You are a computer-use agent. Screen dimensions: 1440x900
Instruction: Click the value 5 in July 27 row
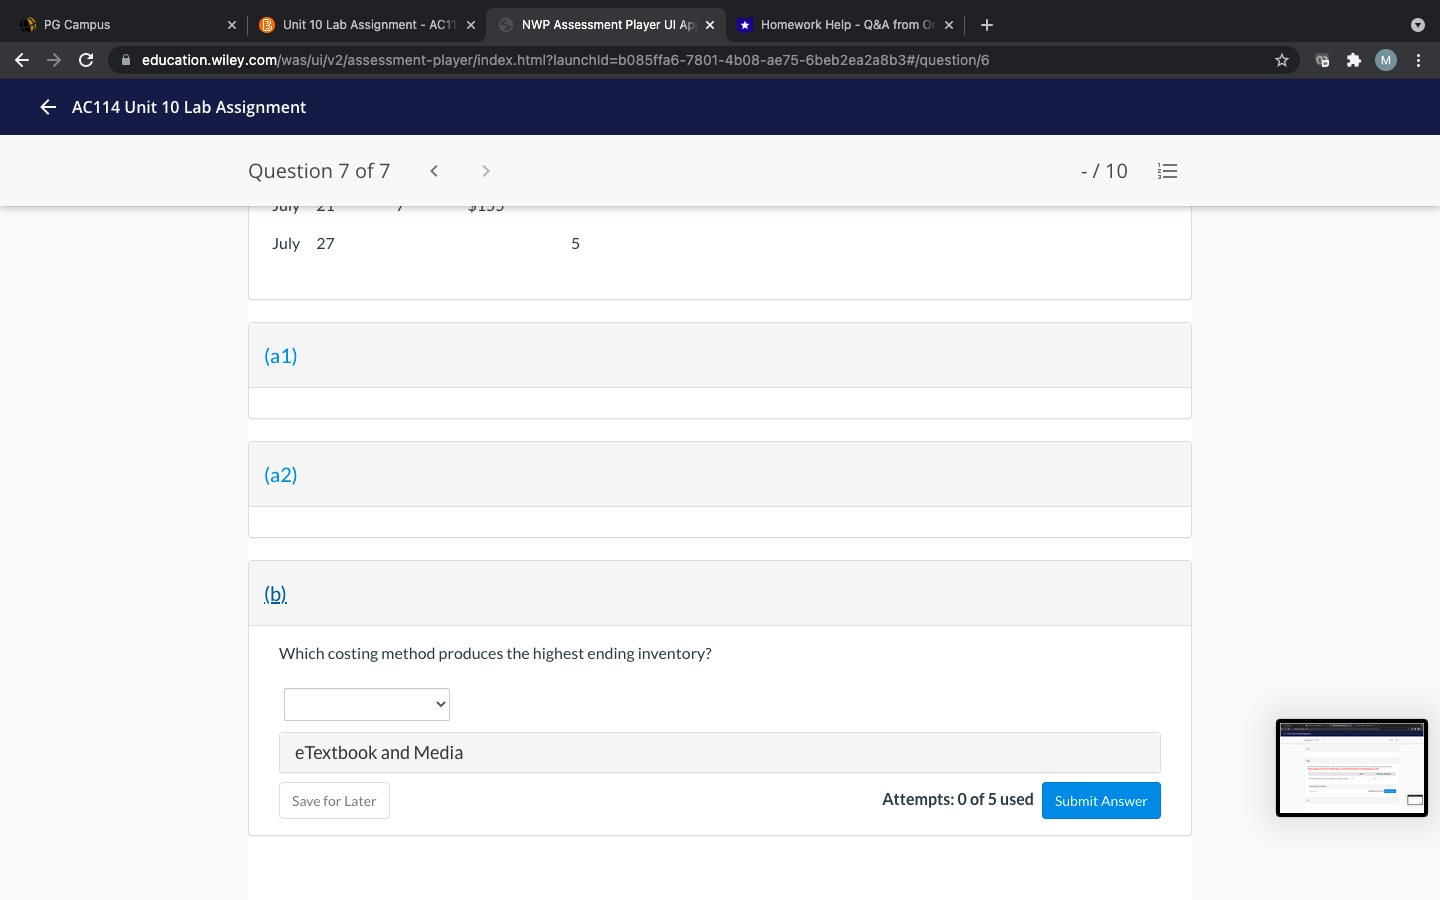[x=575, y=244]
